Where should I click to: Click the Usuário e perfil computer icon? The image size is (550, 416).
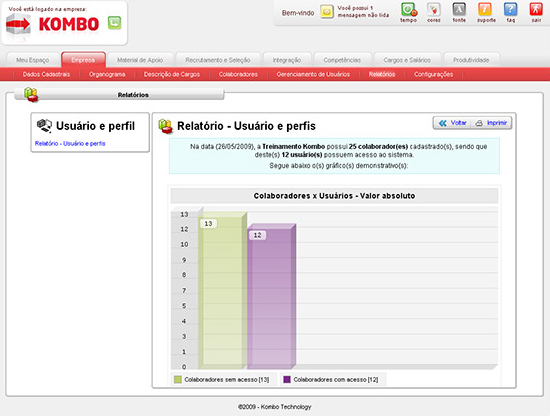click(44, 126)
